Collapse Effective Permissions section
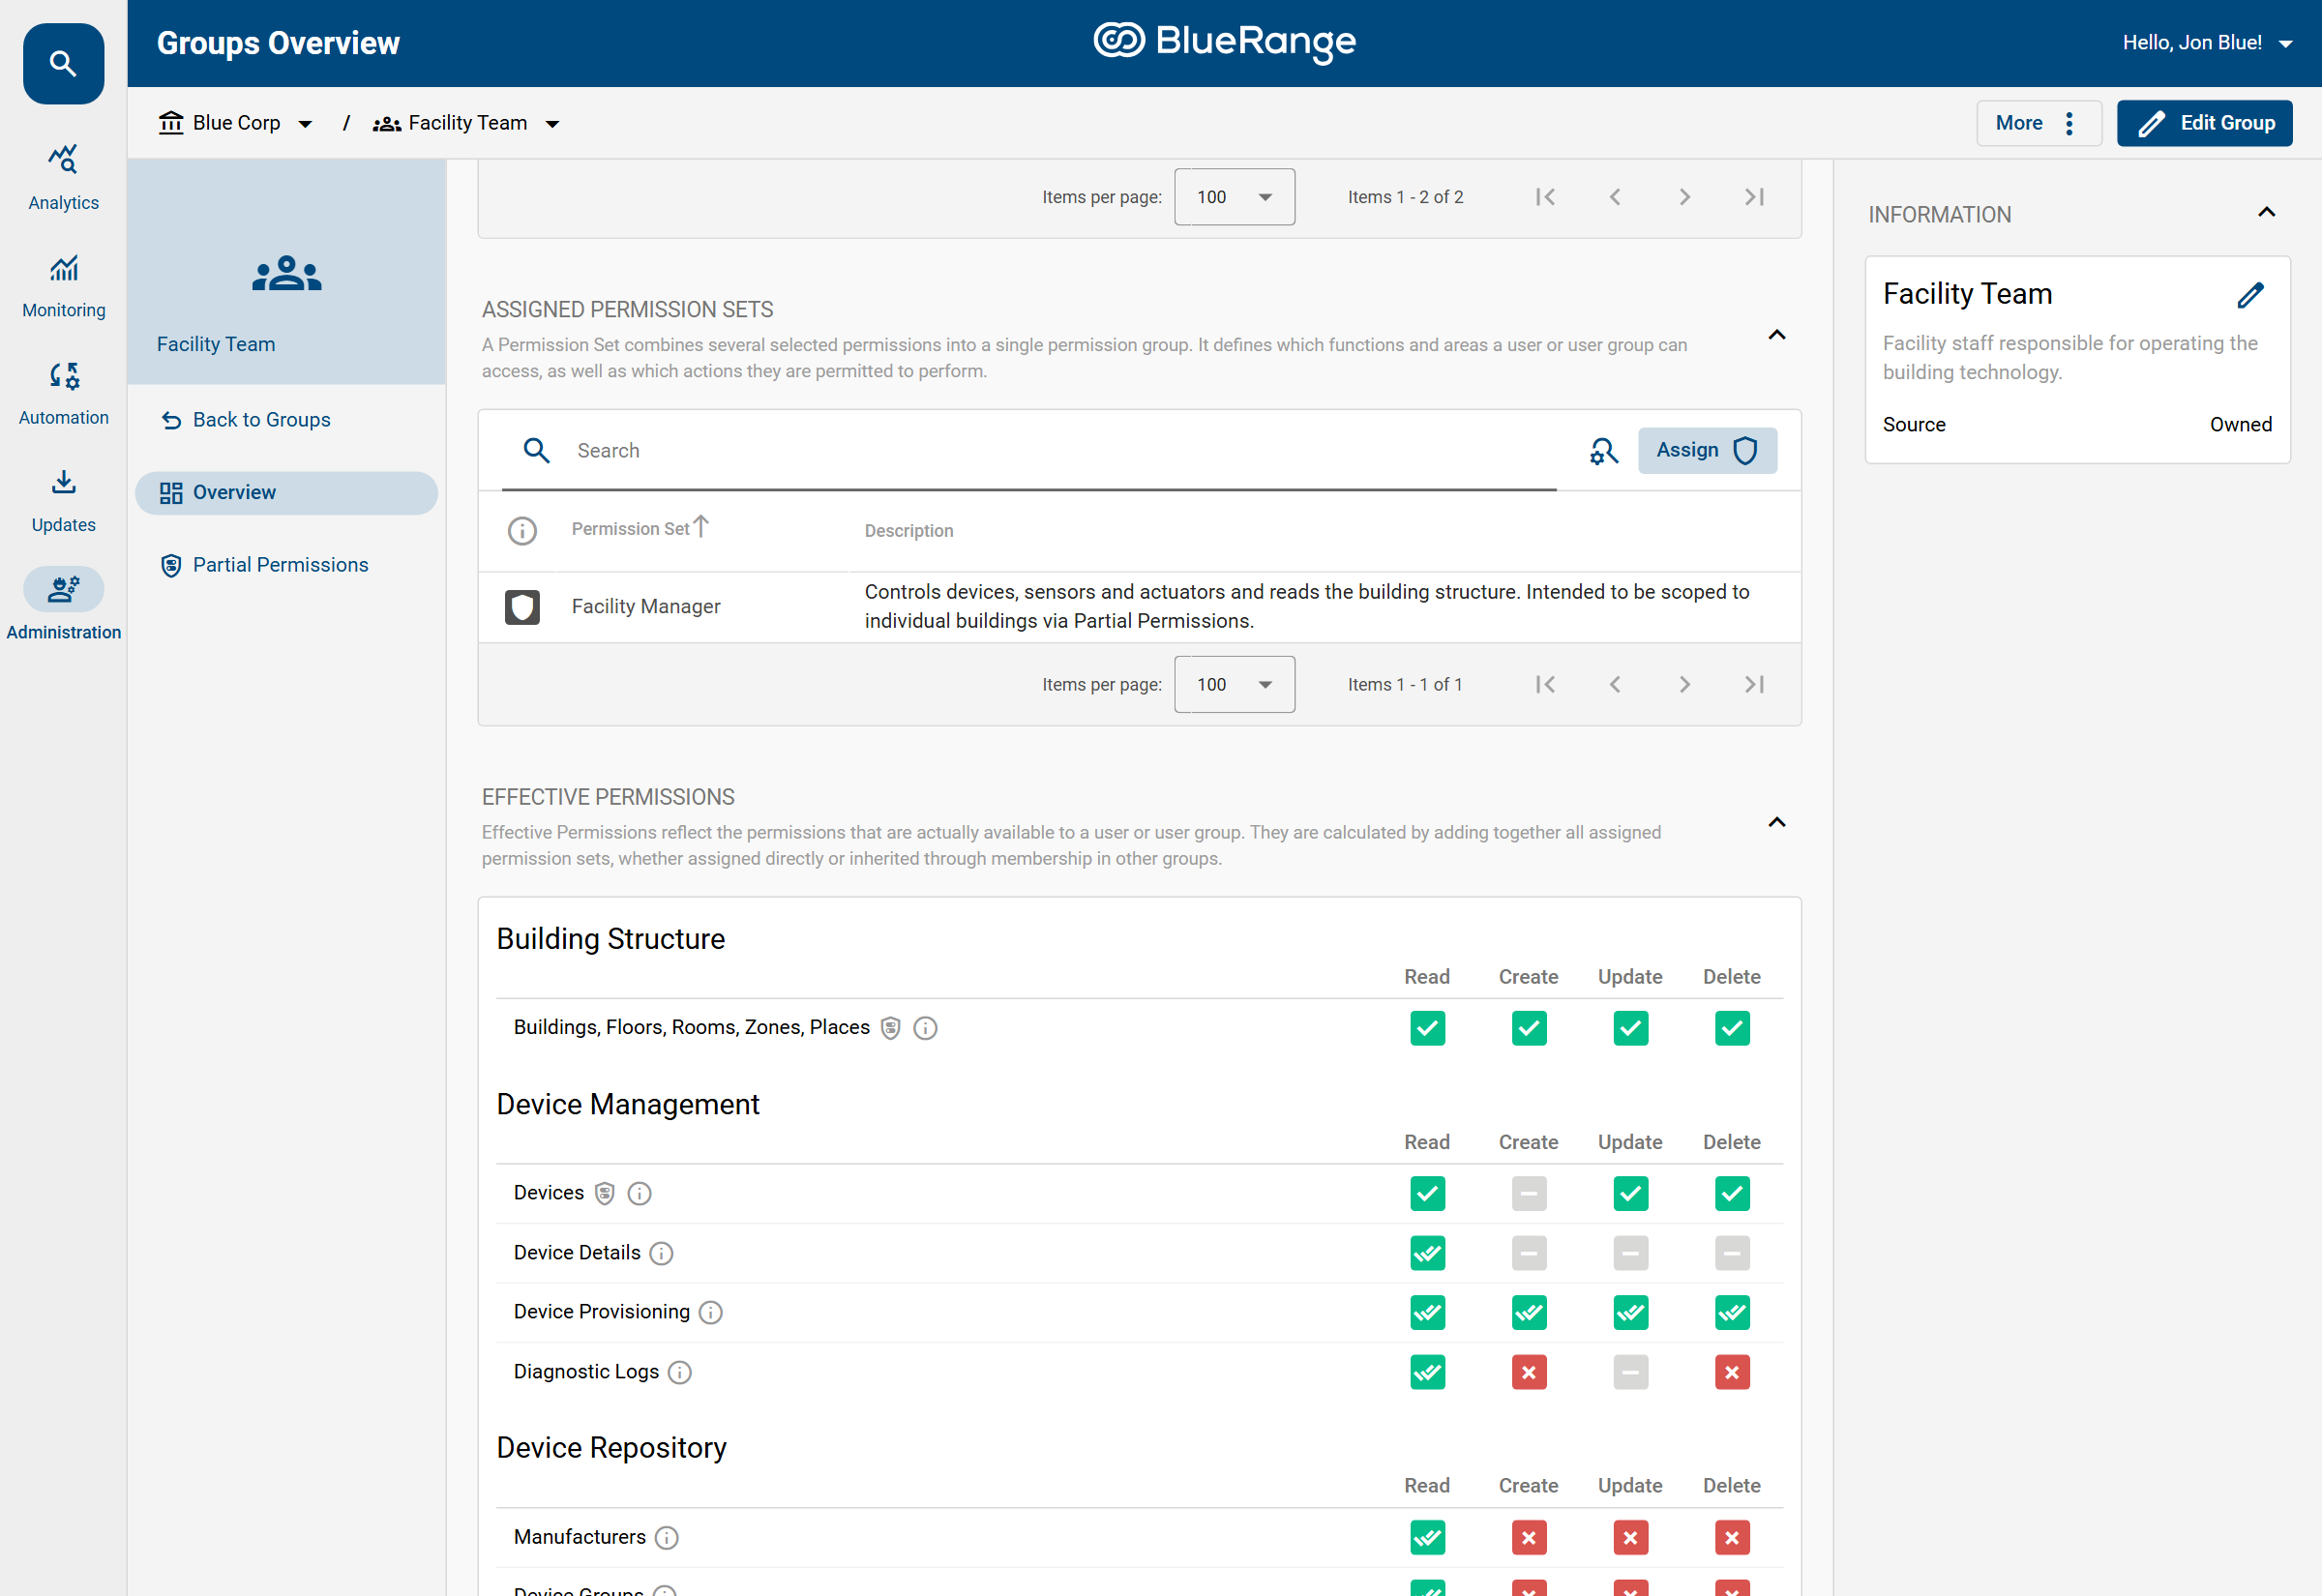The height and width of the screenshot is (1596, 2322). [1777, 823]
